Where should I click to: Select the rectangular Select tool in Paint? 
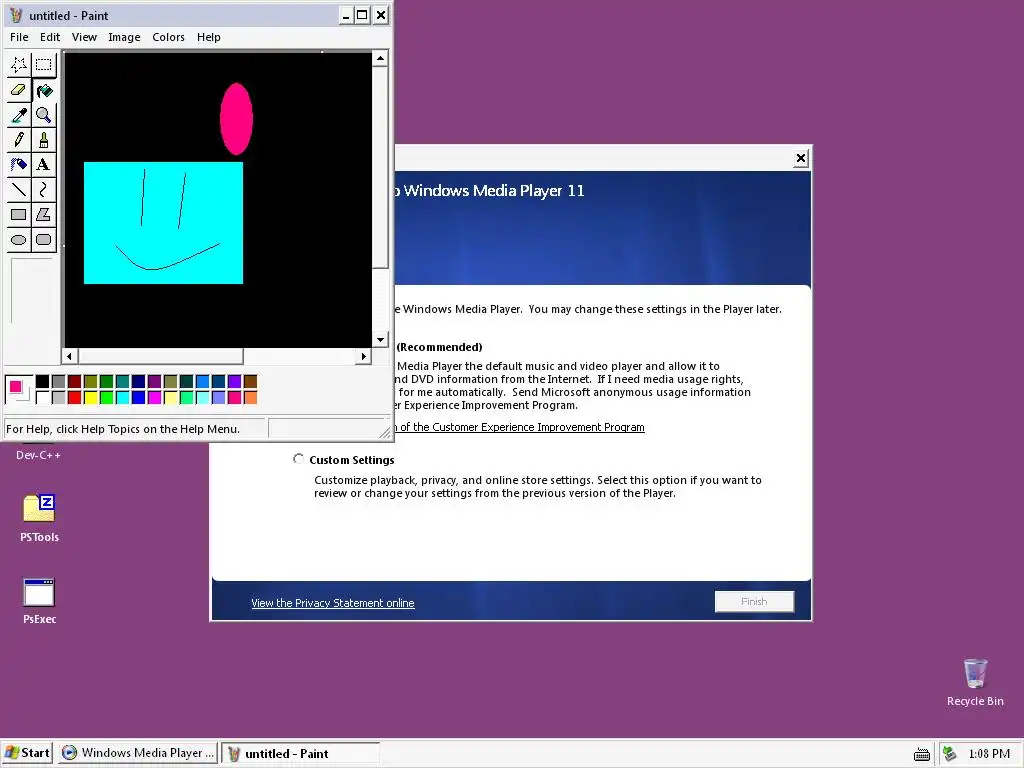pyautogui.click(x=44, y=65)
